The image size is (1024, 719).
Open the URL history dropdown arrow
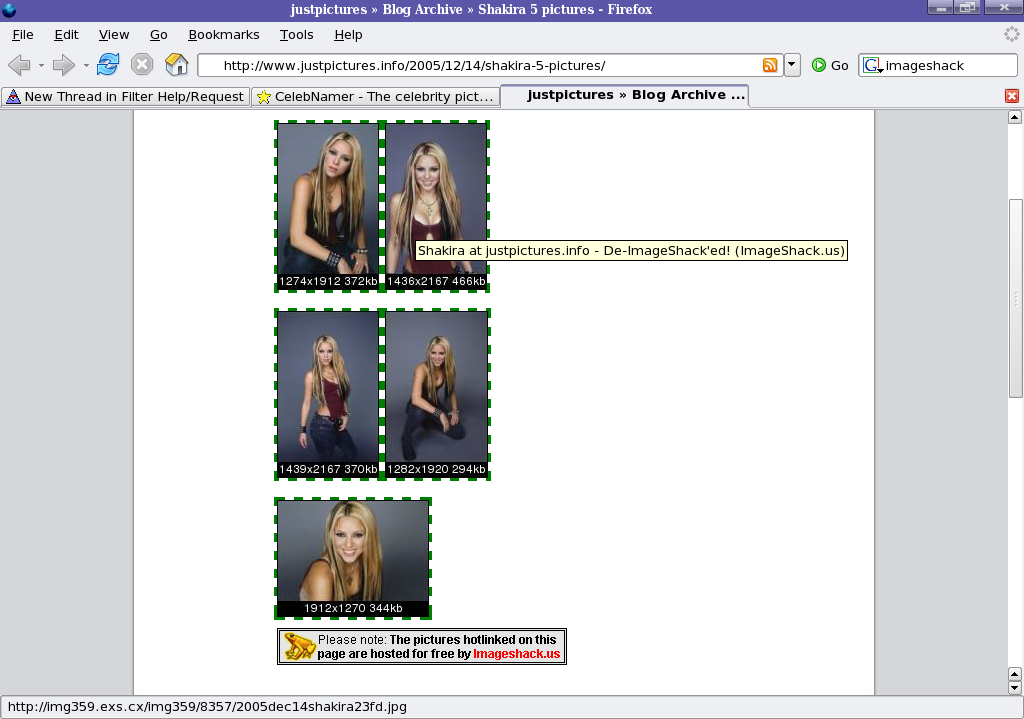pos(792,65)
